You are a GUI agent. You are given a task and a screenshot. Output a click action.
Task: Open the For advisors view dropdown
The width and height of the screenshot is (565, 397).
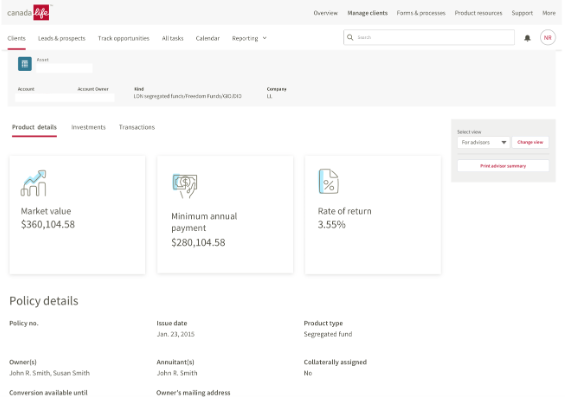(483, 142)
